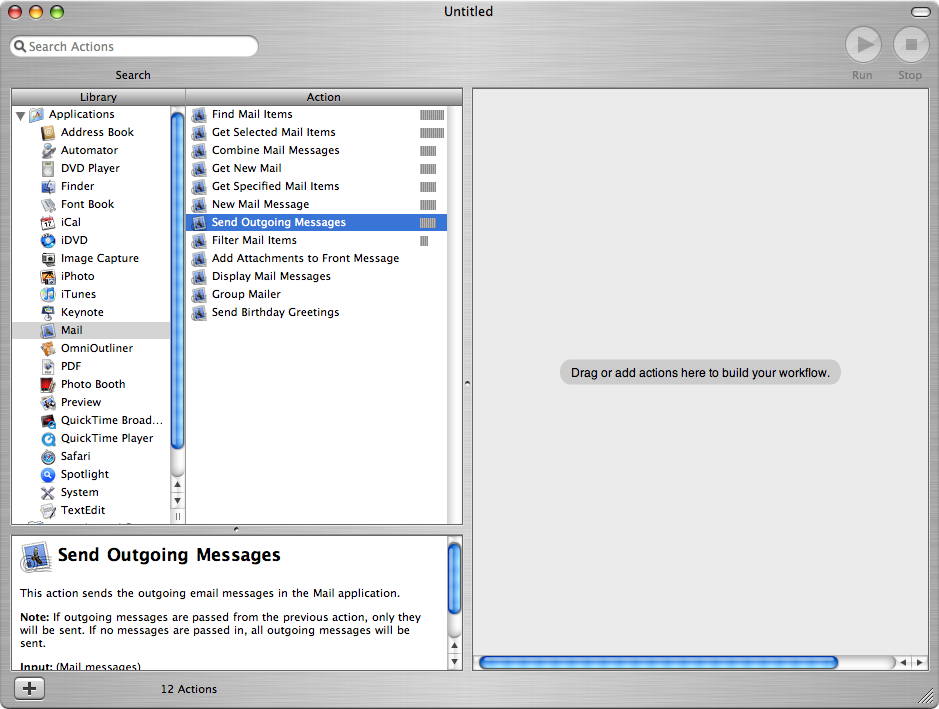Choose the QuickTime Player icon

tap(48, 438)
